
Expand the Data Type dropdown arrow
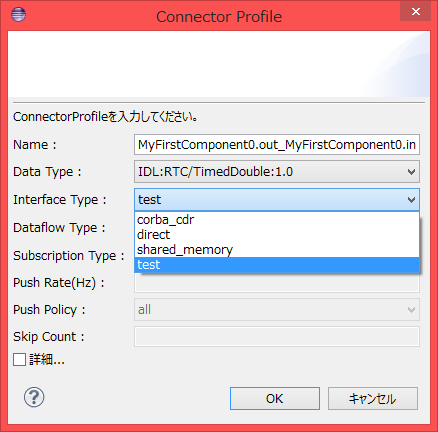pyautogui.click(x=411, y=172)
